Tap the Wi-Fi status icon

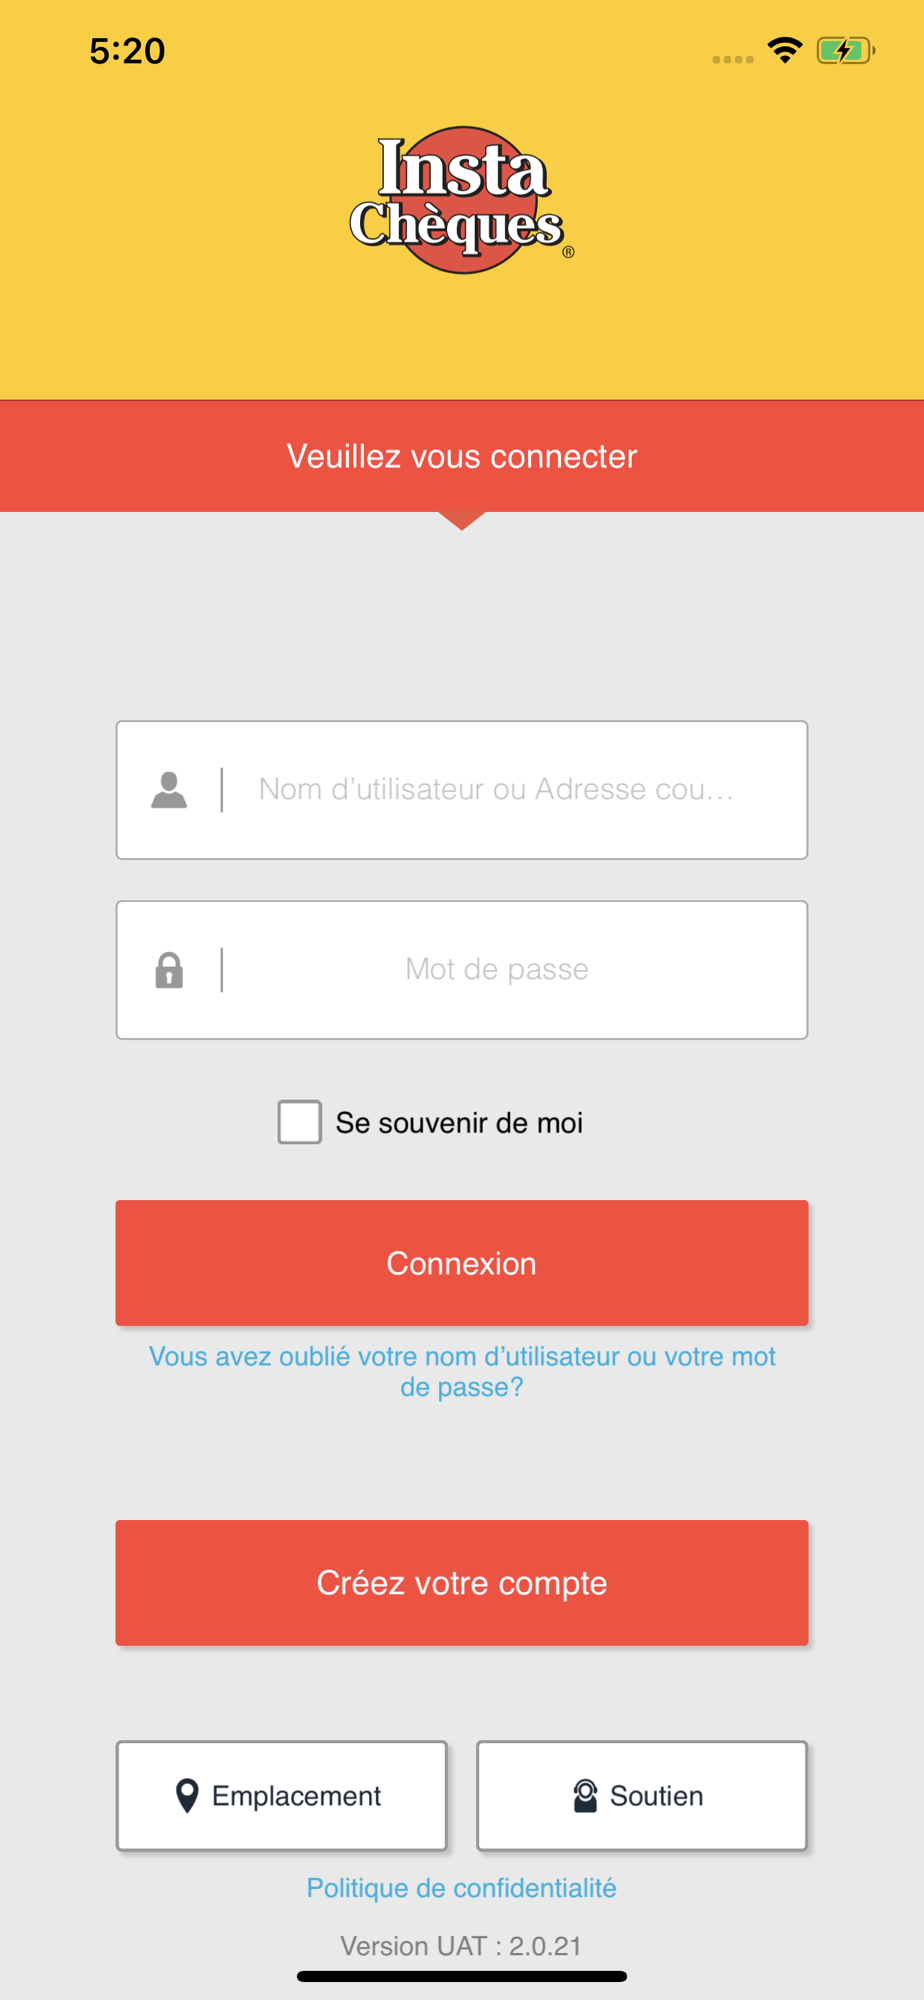(785, 50)
